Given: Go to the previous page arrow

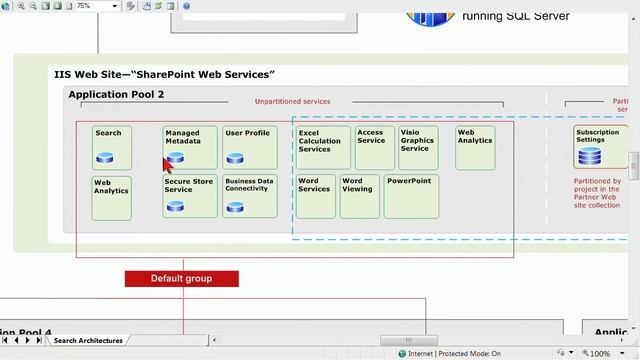Looking at the screenshot, I should pyautogui.click(x=16, y=340).
